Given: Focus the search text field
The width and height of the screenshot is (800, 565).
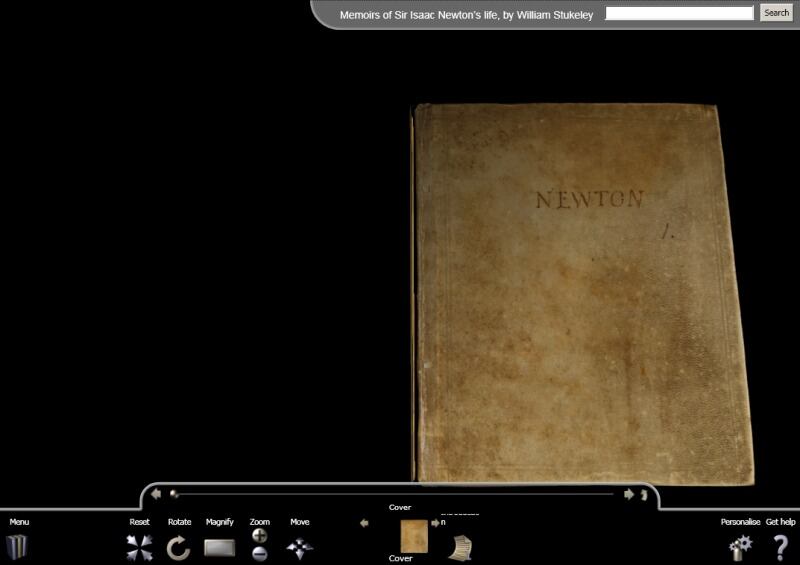Looking at the screenshot, I should [x=679, y=13].
